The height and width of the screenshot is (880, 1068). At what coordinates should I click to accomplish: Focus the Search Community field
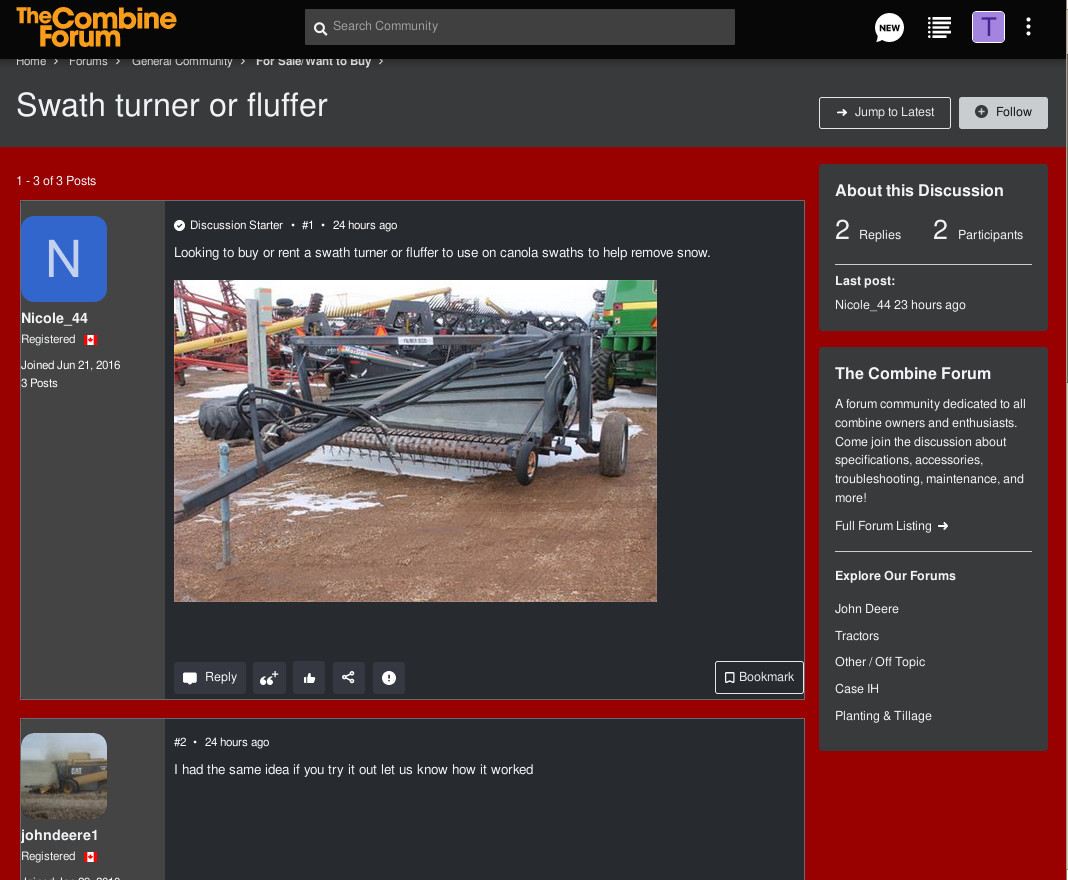pyautogui.click(x=520, y=27)
